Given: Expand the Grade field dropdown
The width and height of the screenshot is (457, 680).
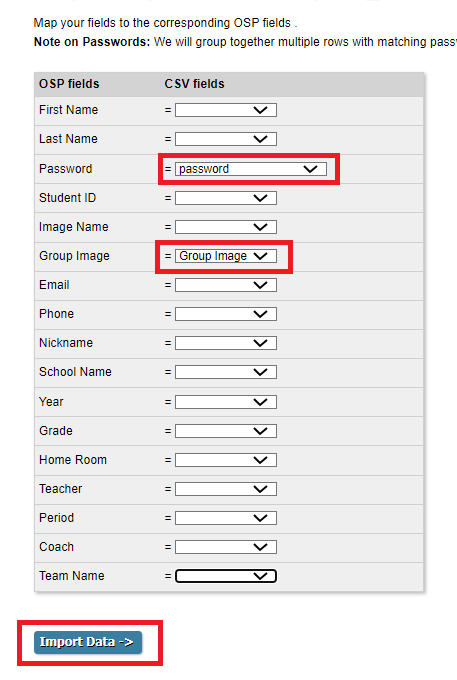Looking at the screenshot, I should 225,431.
